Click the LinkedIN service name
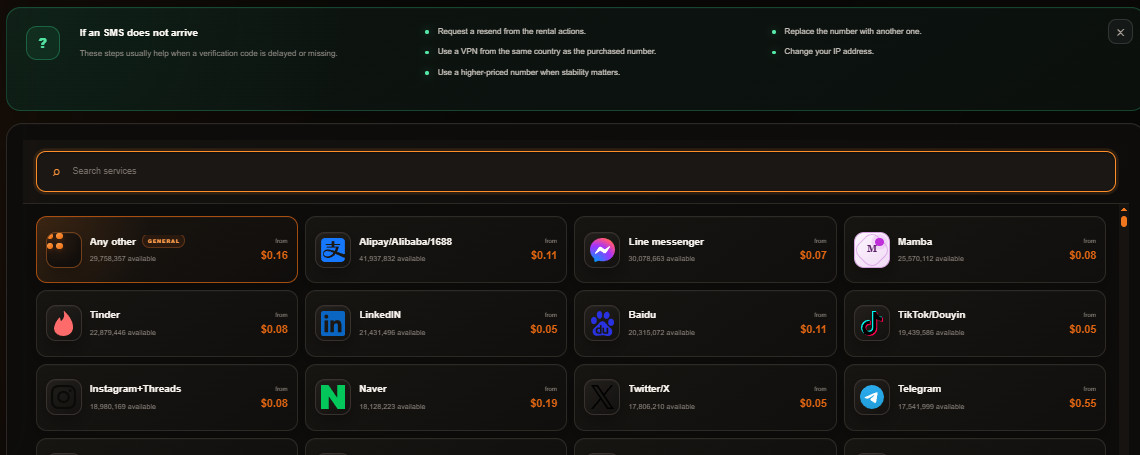Viewport: 1140px width, 455px height. pyautogui.click(x=380, y=315)
